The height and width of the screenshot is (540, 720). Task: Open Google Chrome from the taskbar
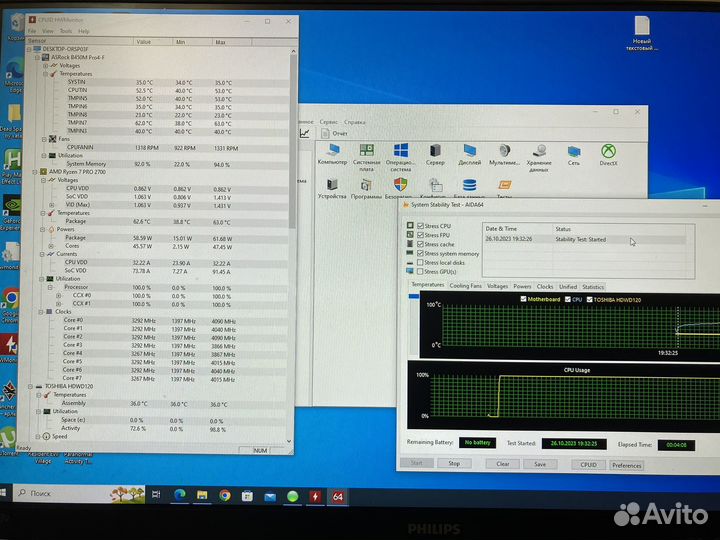(x=225, y=495)
